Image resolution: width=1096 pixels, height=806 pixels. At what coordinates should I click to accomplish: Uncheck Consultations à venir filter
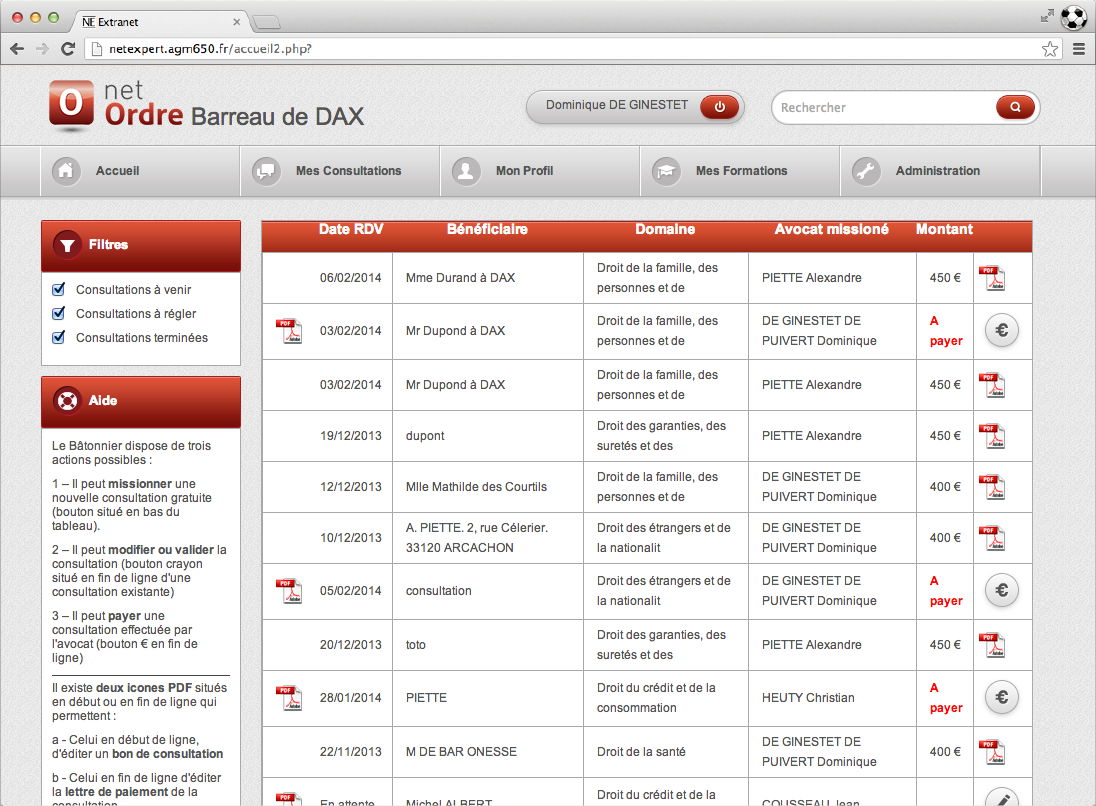tap(58, 290)
